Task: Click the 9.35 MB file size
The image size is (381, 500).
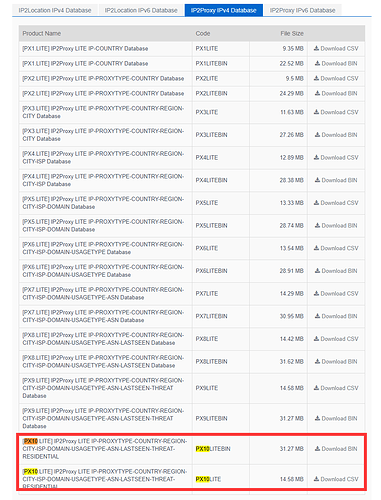Action: [293, 49]
